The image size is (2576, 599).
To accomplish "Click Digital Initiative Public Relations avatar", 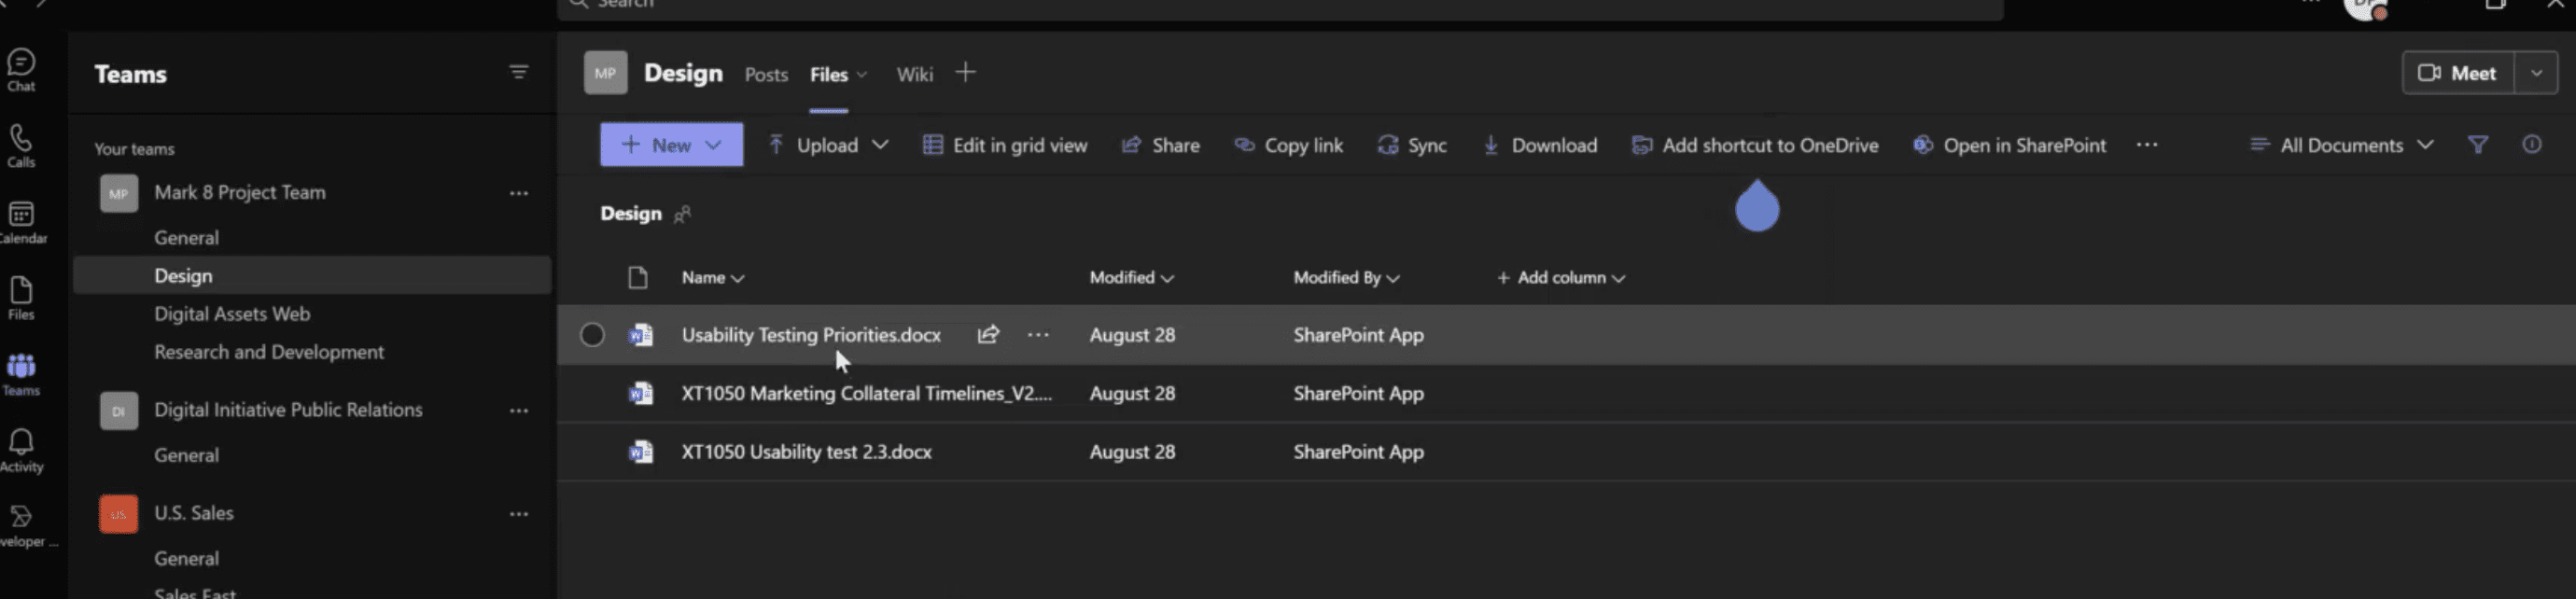I will pyautogui.click(x=118, y=410).
